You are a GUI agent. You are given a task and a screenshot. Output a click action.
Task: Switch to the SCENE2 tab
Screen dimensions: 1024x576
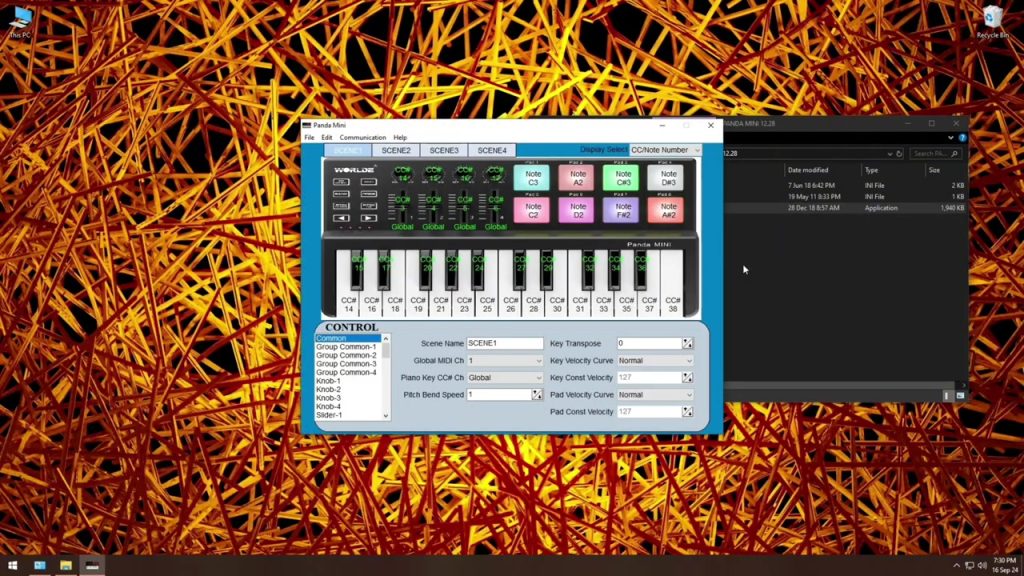(x=396, y=150)
